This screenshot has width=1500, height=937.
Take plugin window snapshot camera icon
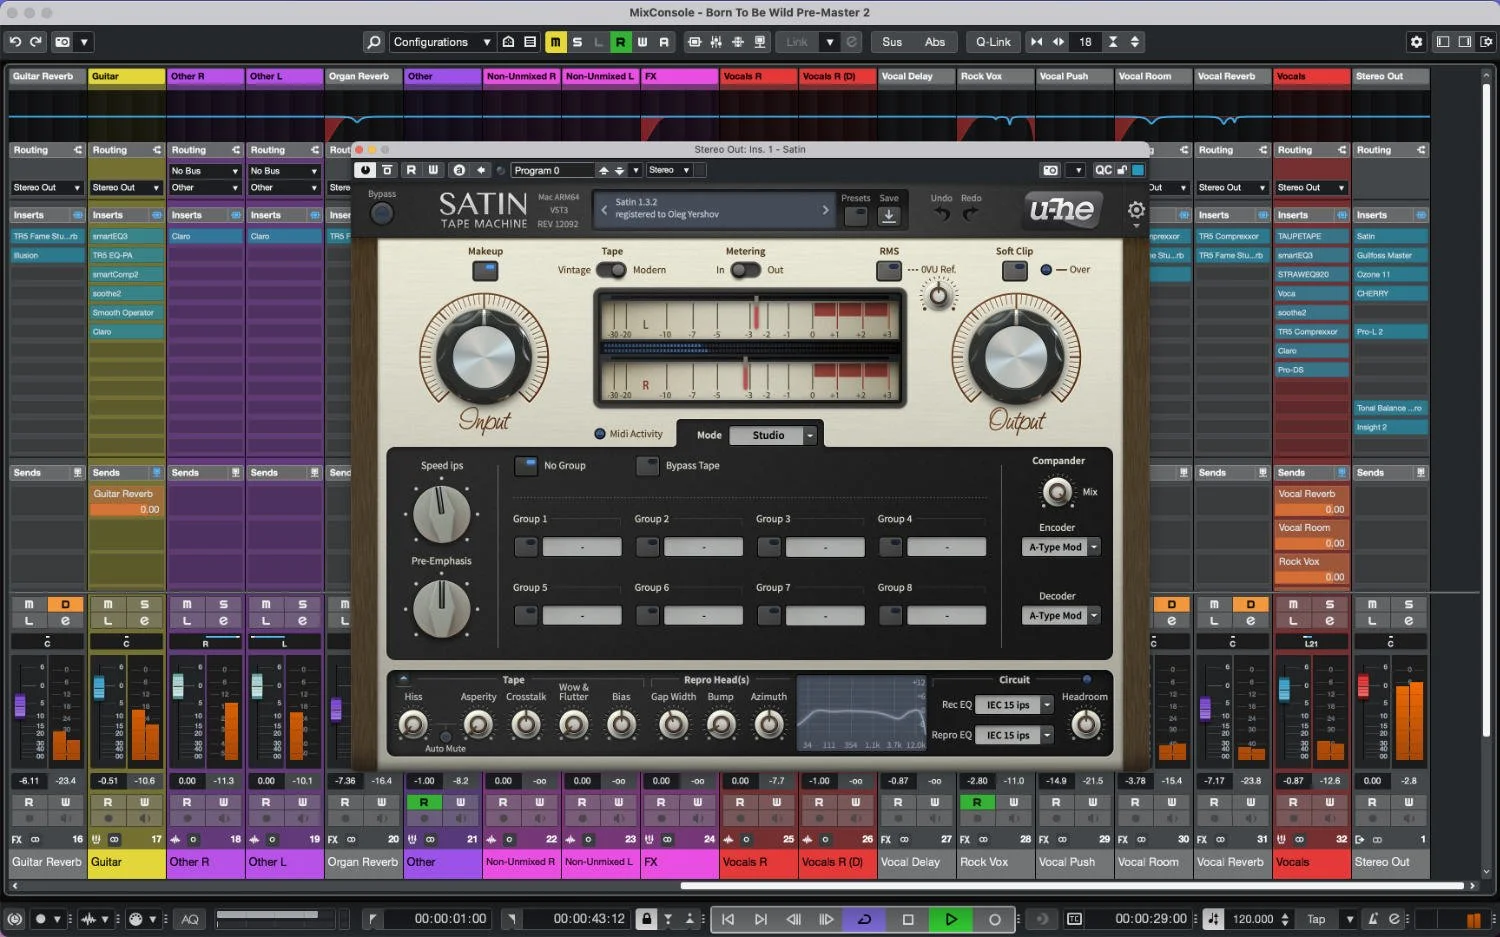point(1050,171)
